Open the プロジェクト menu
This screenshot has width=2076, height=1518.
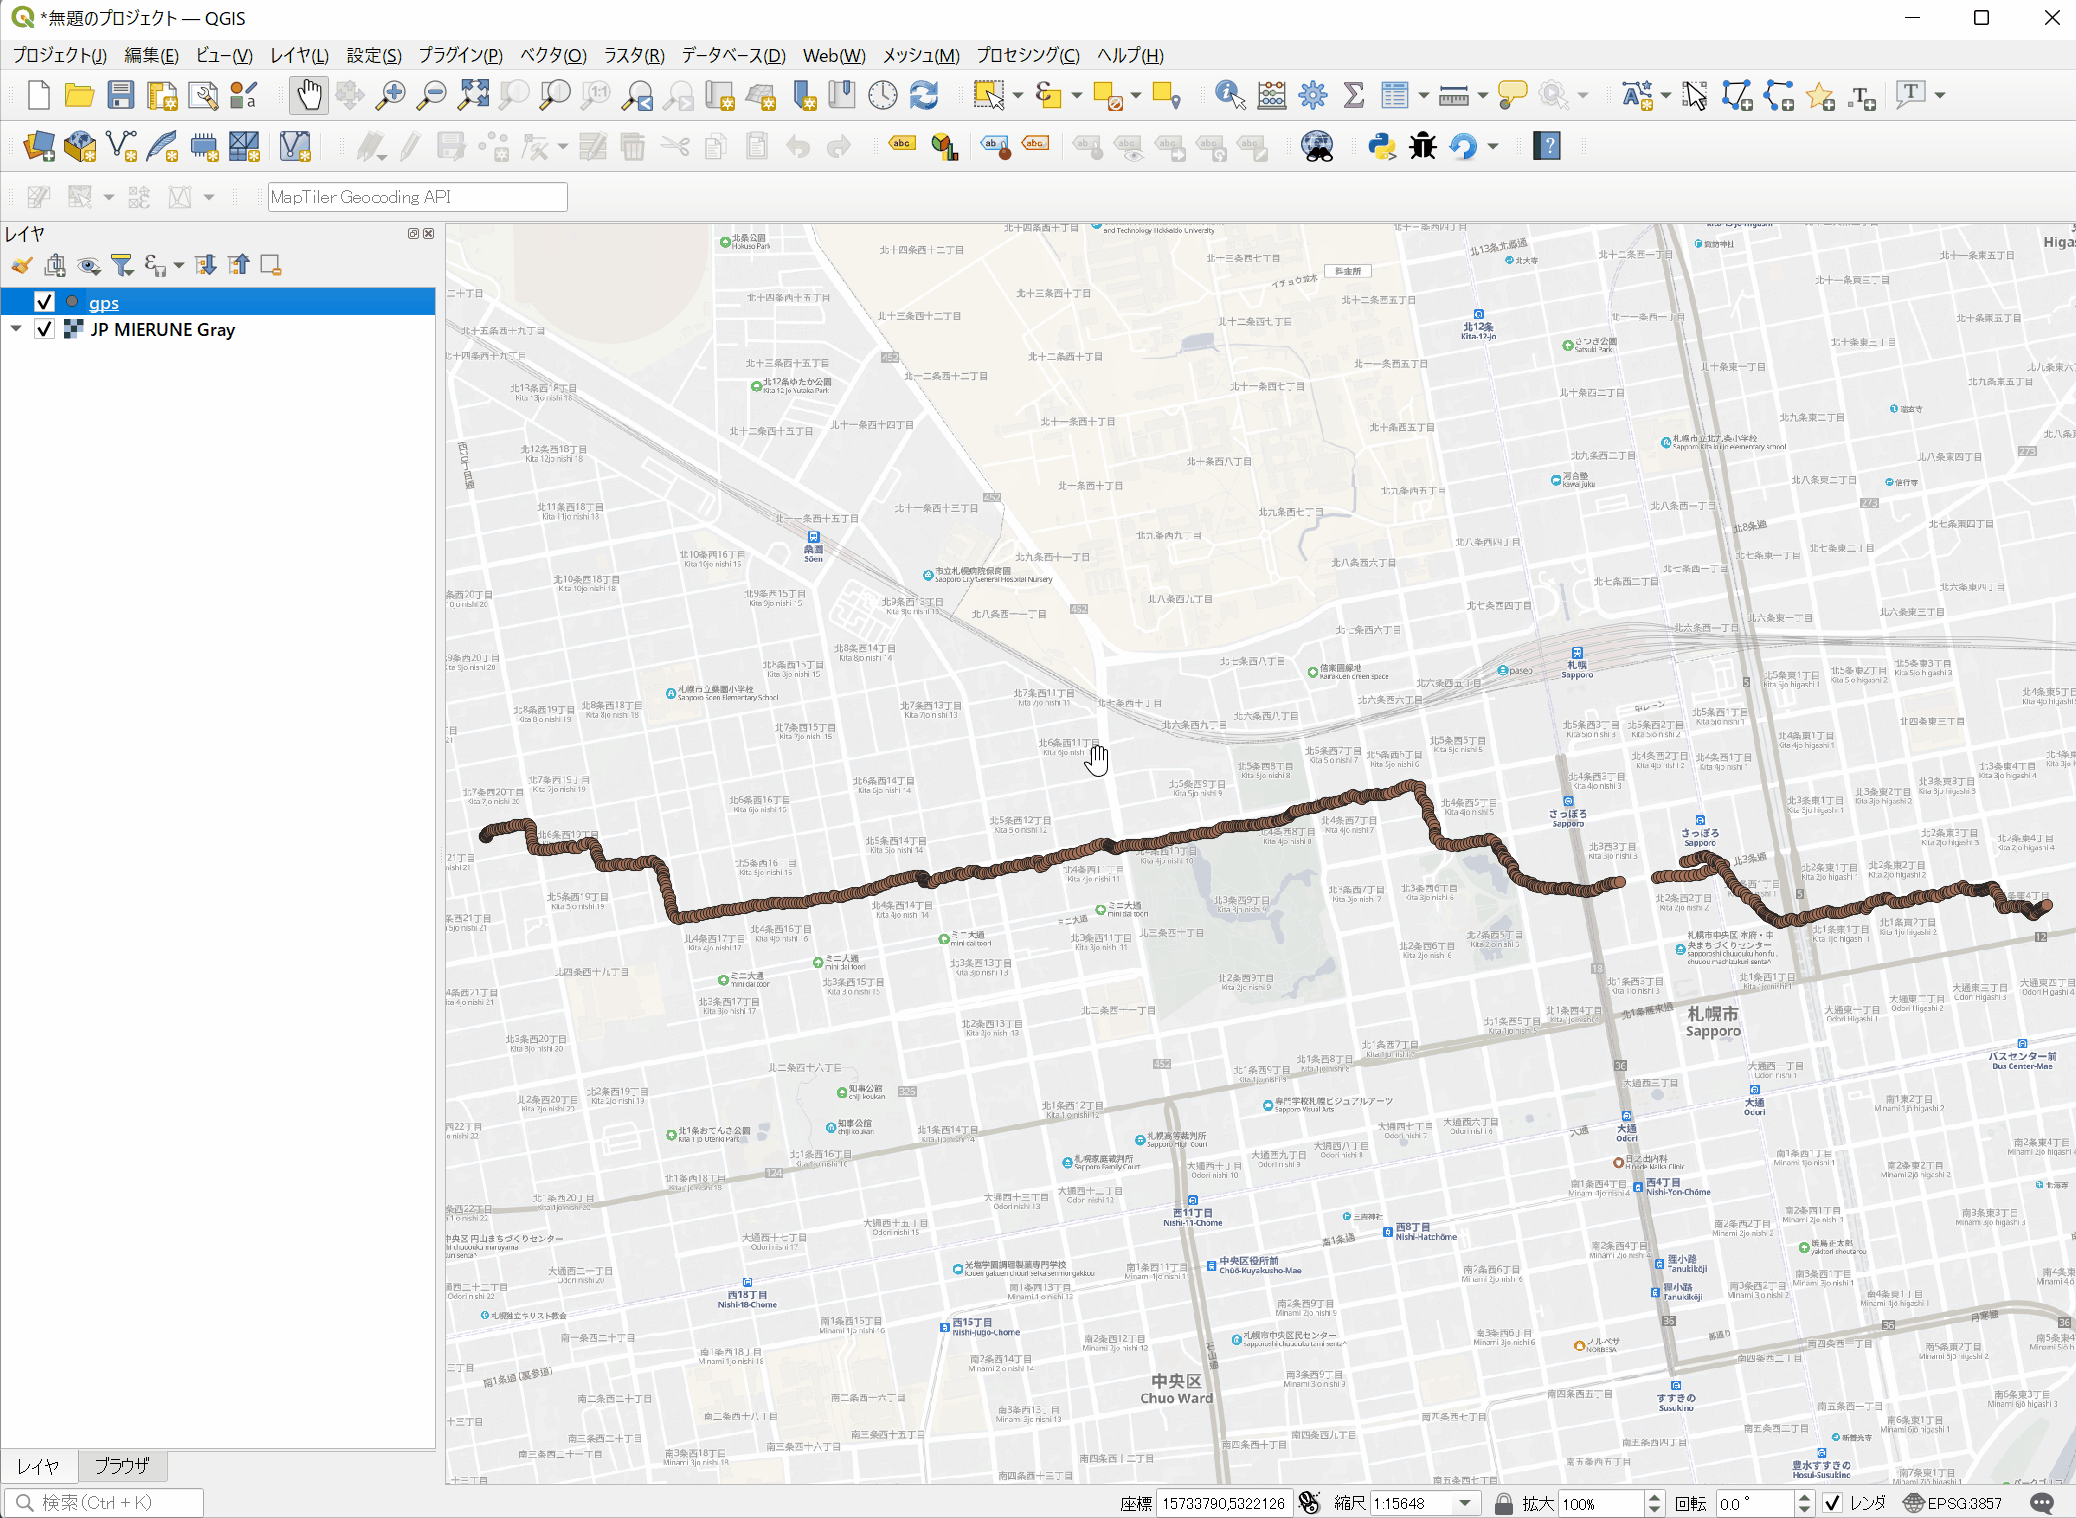click(60, 55)
